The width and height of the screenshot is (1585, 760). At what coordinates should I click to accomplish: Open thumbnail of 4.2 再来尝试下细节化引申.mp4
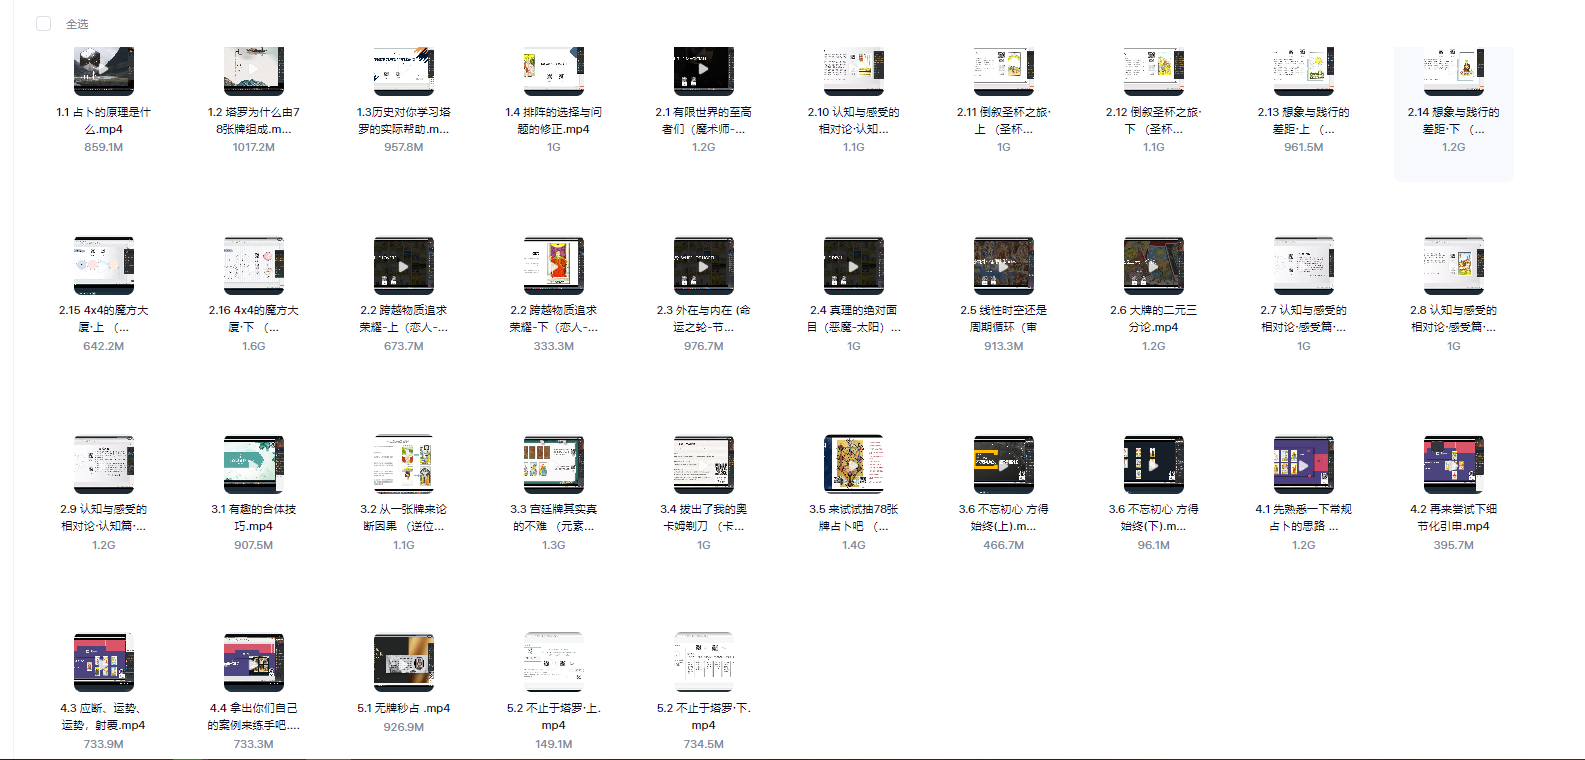tap(1454, 465)
